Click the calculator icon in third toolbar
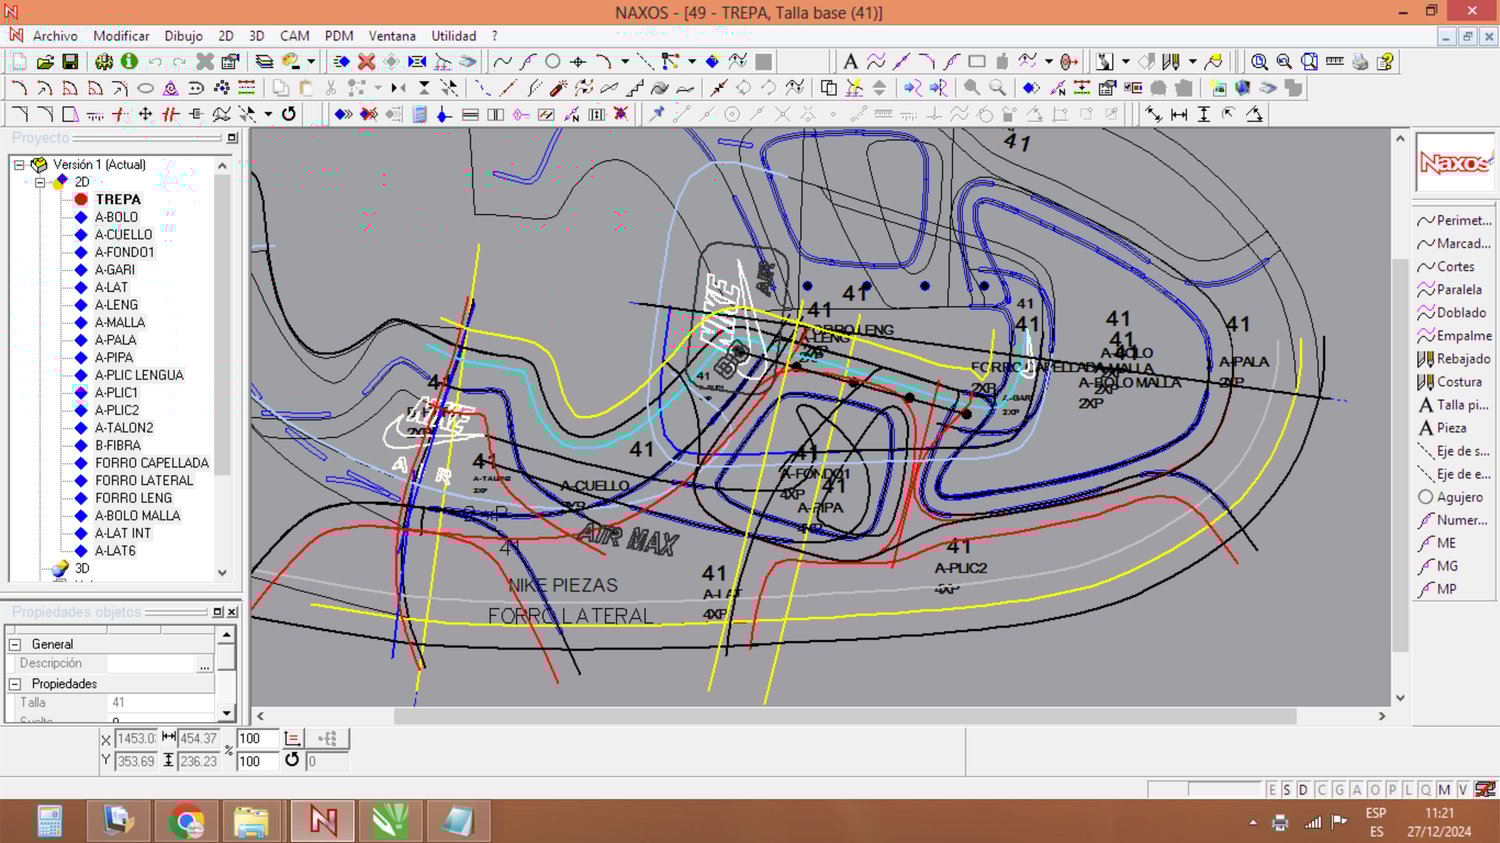Screen dimensions: 1500x843 coord(419,114)
